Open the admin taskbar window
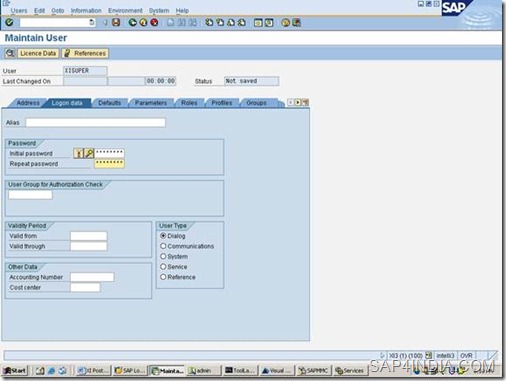The height and width of the screenshot is (381, 506). point(203,370)
